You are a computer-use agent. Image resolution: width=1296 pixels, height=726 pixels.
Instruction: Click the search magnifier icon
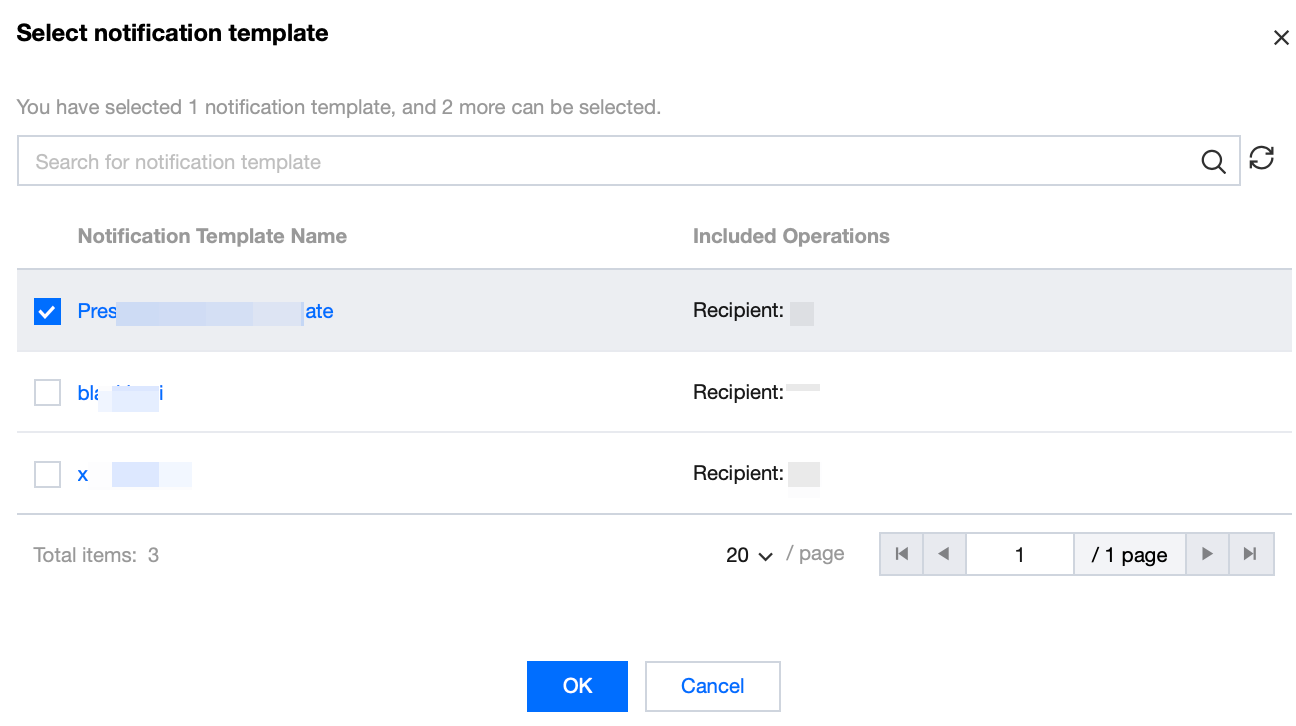pos(1213,162)
